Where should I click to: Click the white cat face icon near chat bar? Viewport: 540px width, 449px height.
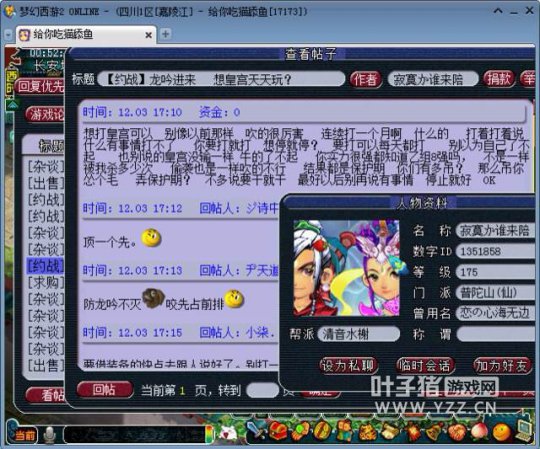pos(228,433)
